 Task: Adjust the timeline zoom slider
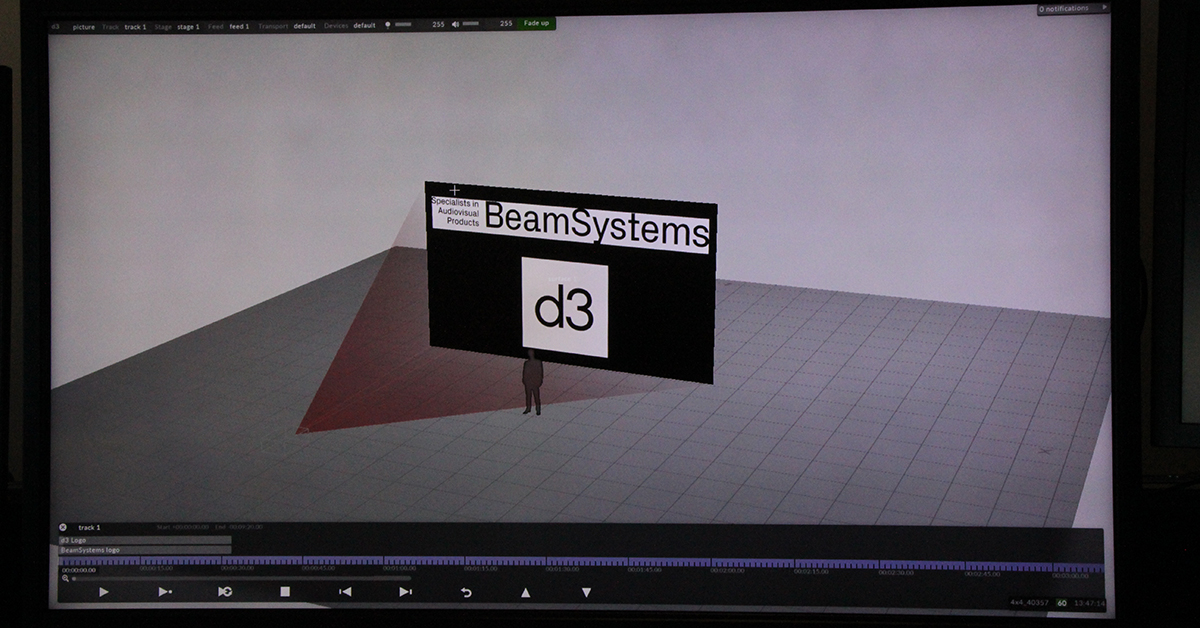click(241, 578)
